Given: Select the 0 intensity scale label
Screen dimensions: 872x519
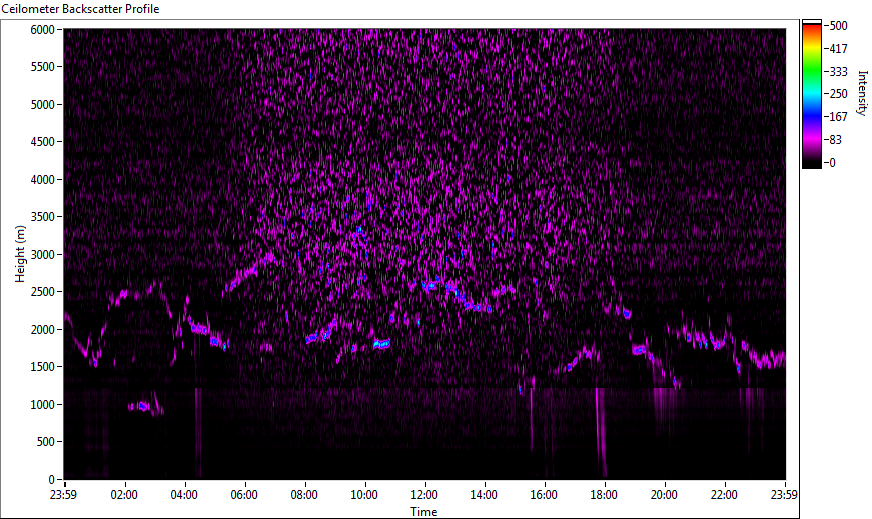Looking at the screenshot, I should (x=832, y=162).
